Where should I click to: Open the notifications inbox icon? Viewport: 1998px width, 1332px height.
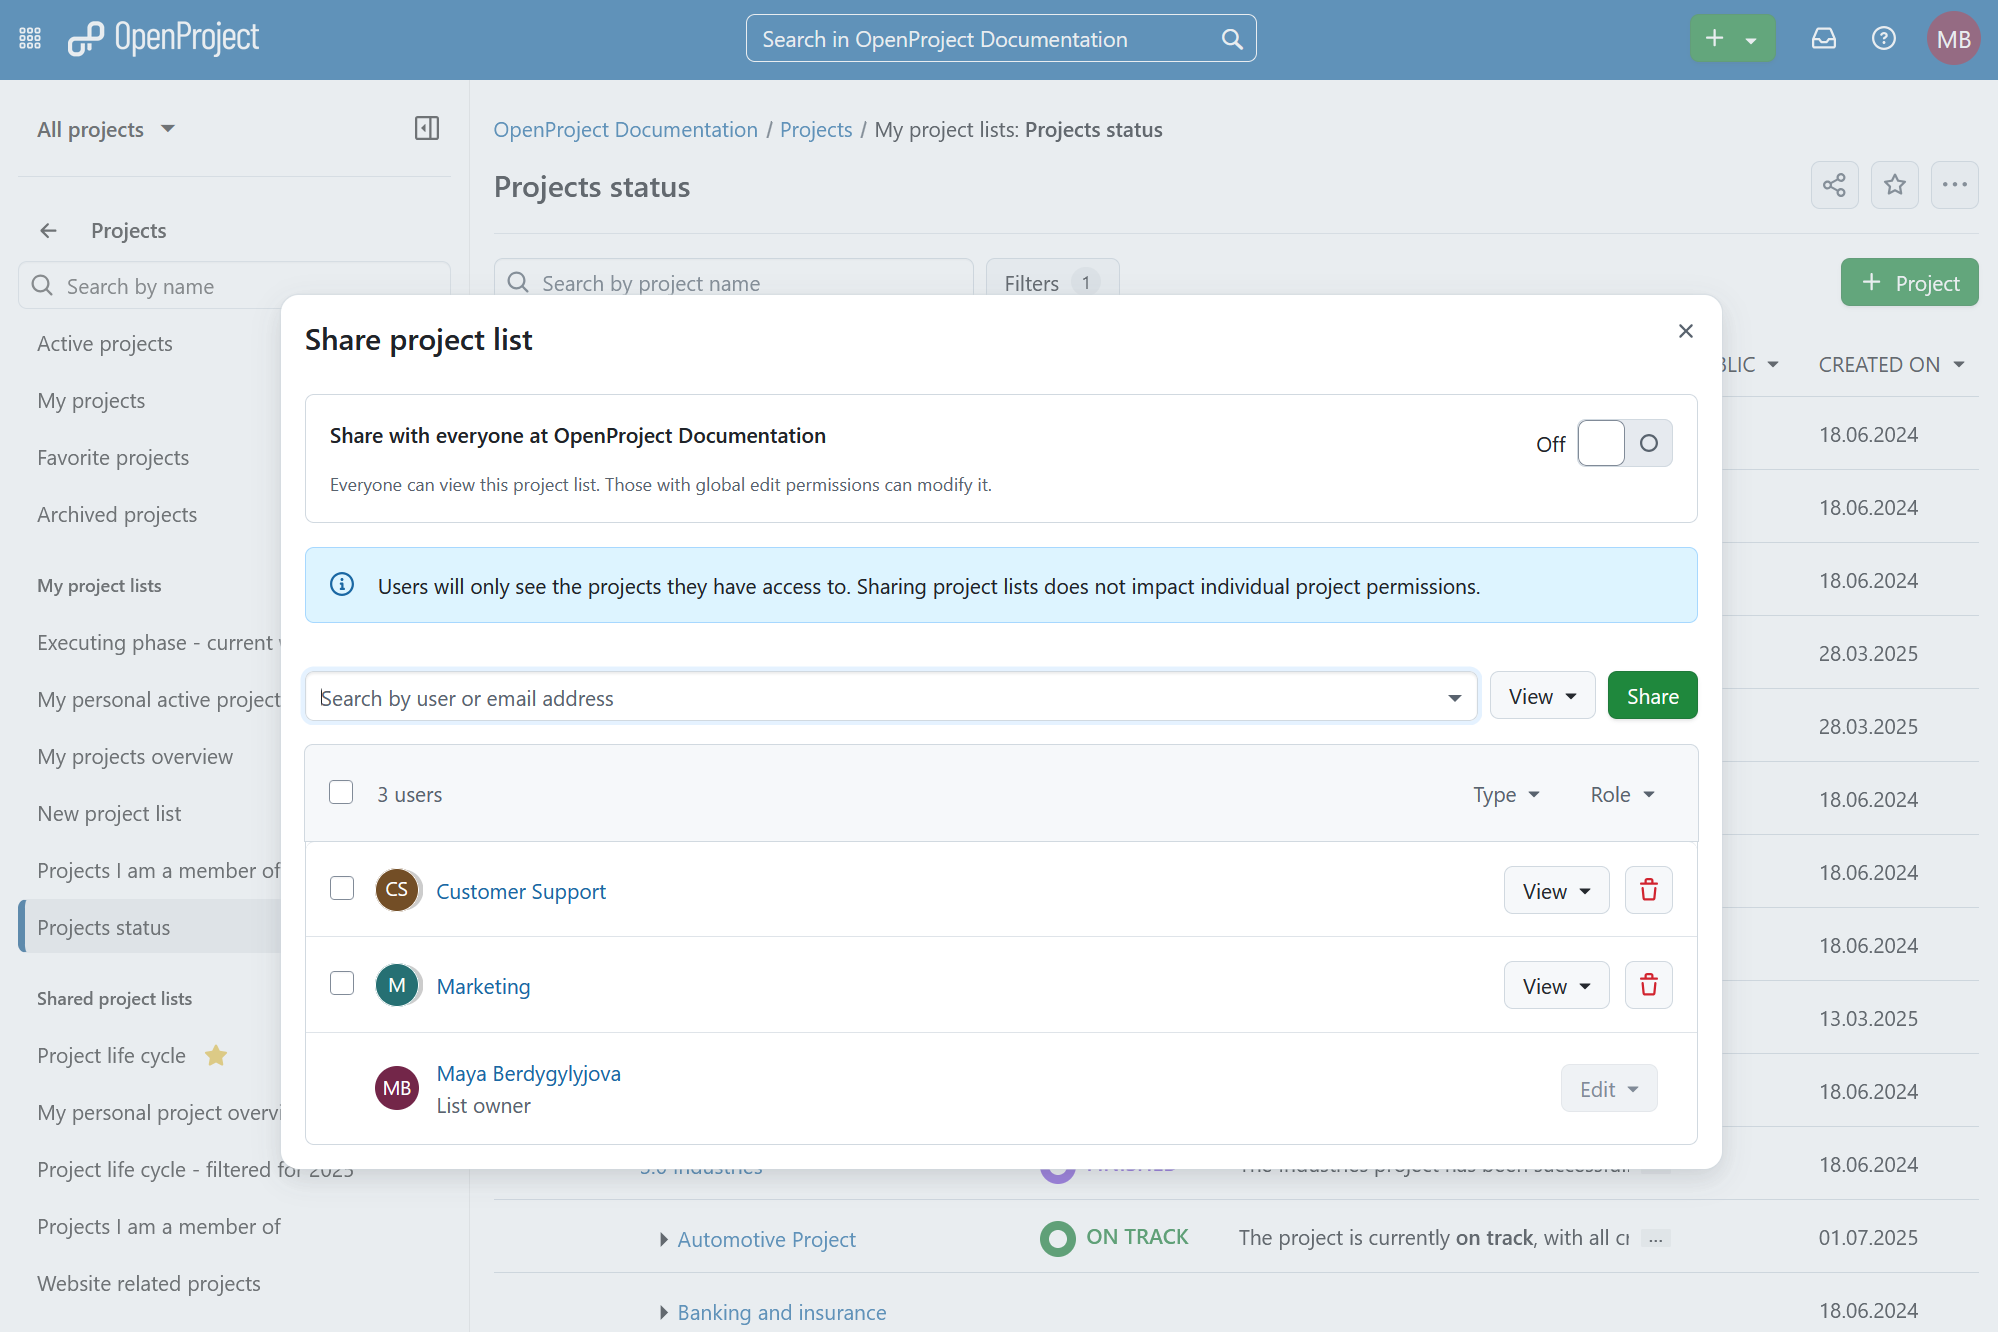[1823, 38]
